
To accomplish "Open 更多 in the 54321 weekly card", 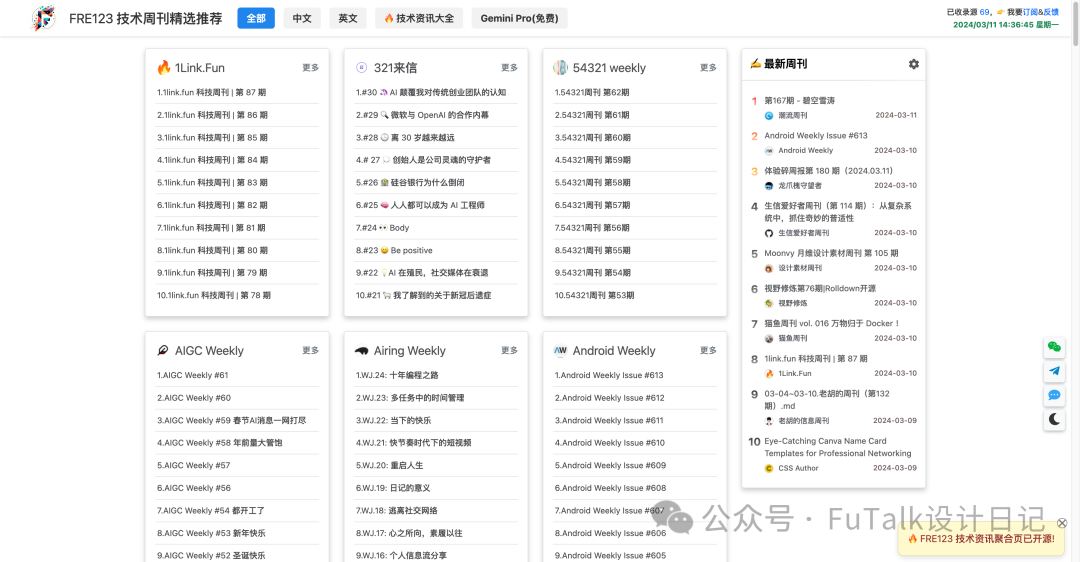I will pos(708,67).
